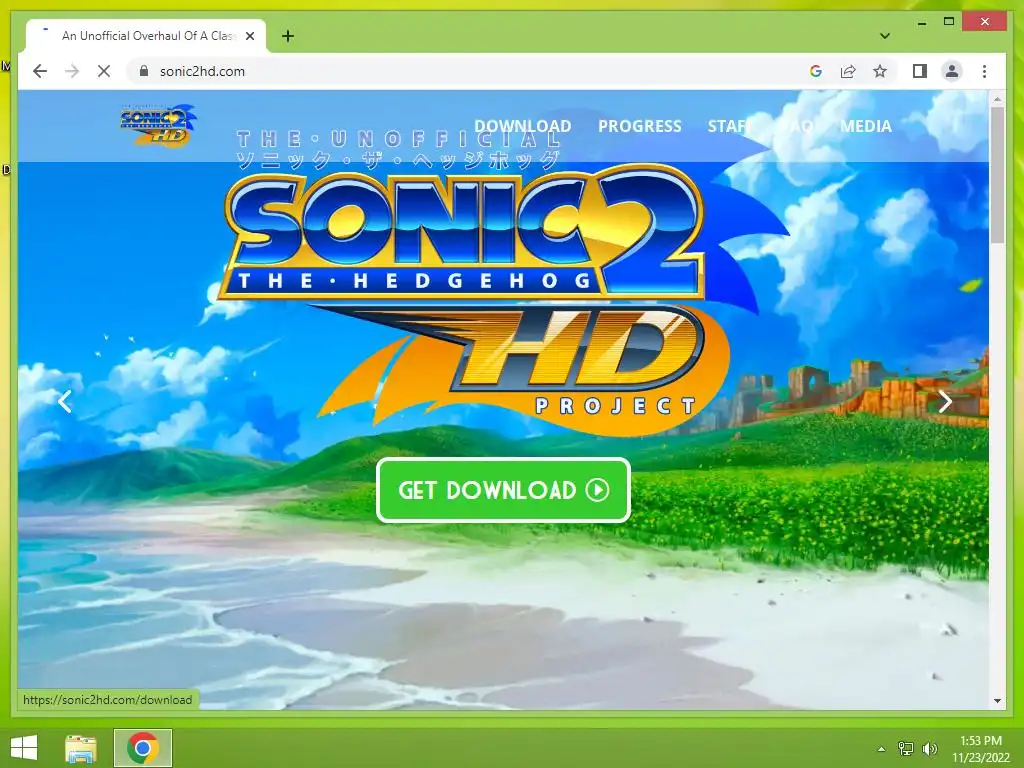This screenshot has height=768, width=1024.
Task: Click the Chrome taskbar icon
Action: (x=143, y=748)
